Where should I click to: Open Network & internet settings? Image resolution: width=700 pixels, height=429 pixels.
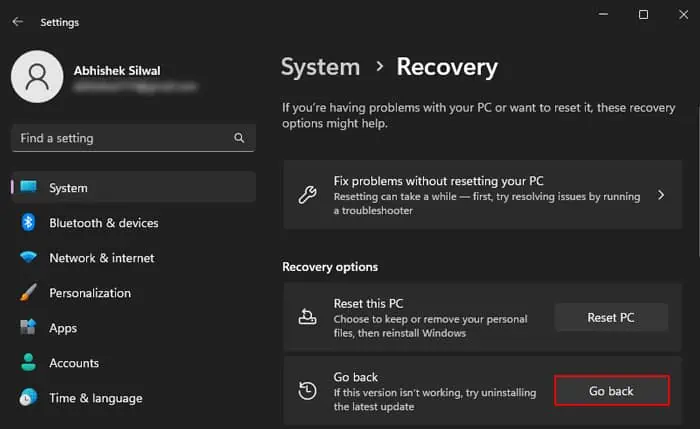[x=102, y=258]
